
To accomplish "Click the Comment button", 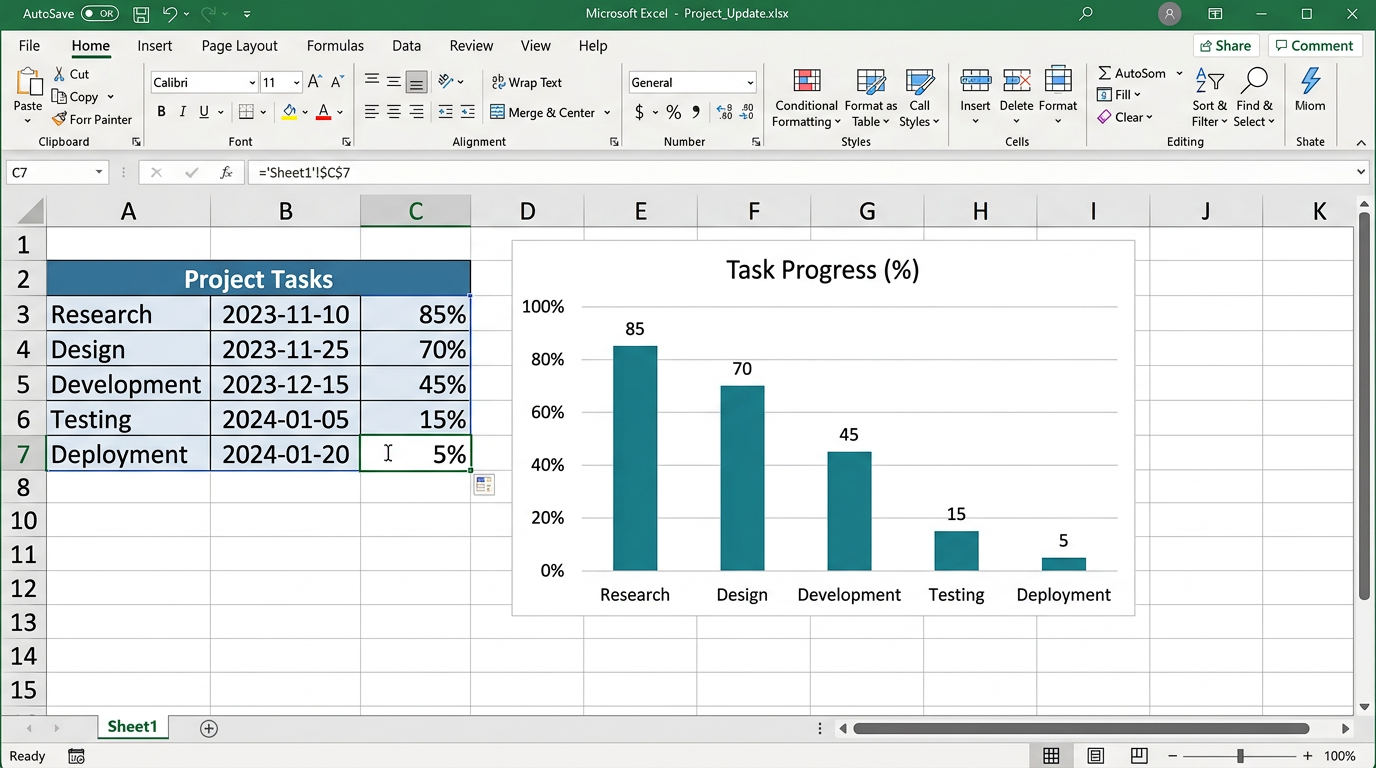I will coord(1313,46).
